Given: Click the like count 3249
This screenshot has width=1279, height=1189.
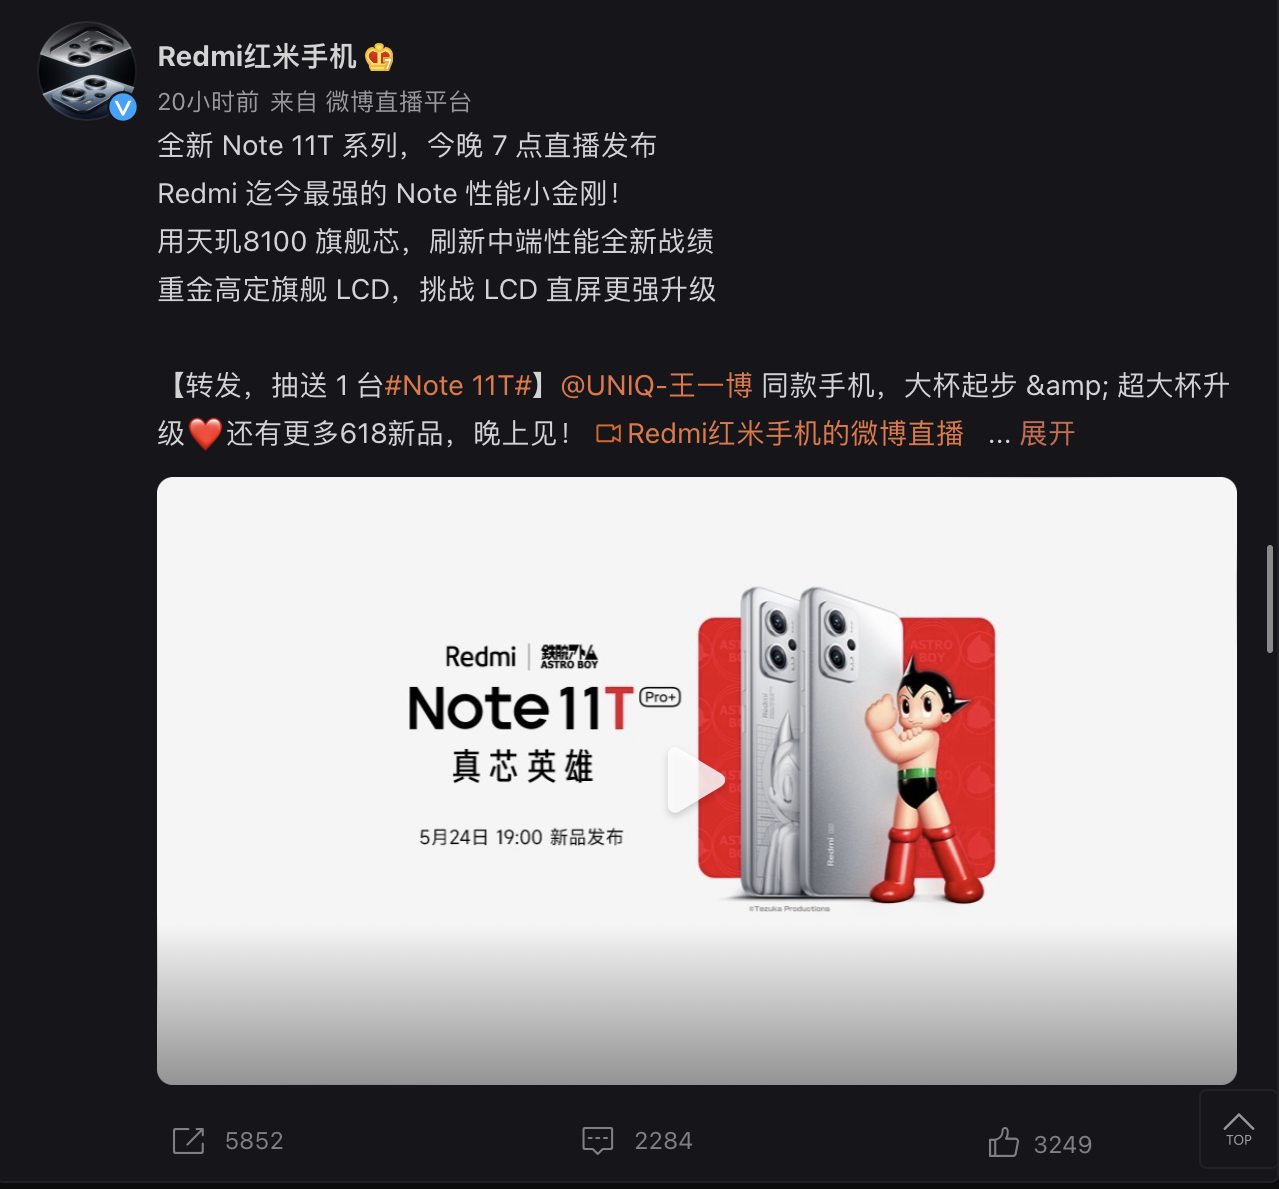Looking at the screenshot, I should (x=1063, y=1145).
